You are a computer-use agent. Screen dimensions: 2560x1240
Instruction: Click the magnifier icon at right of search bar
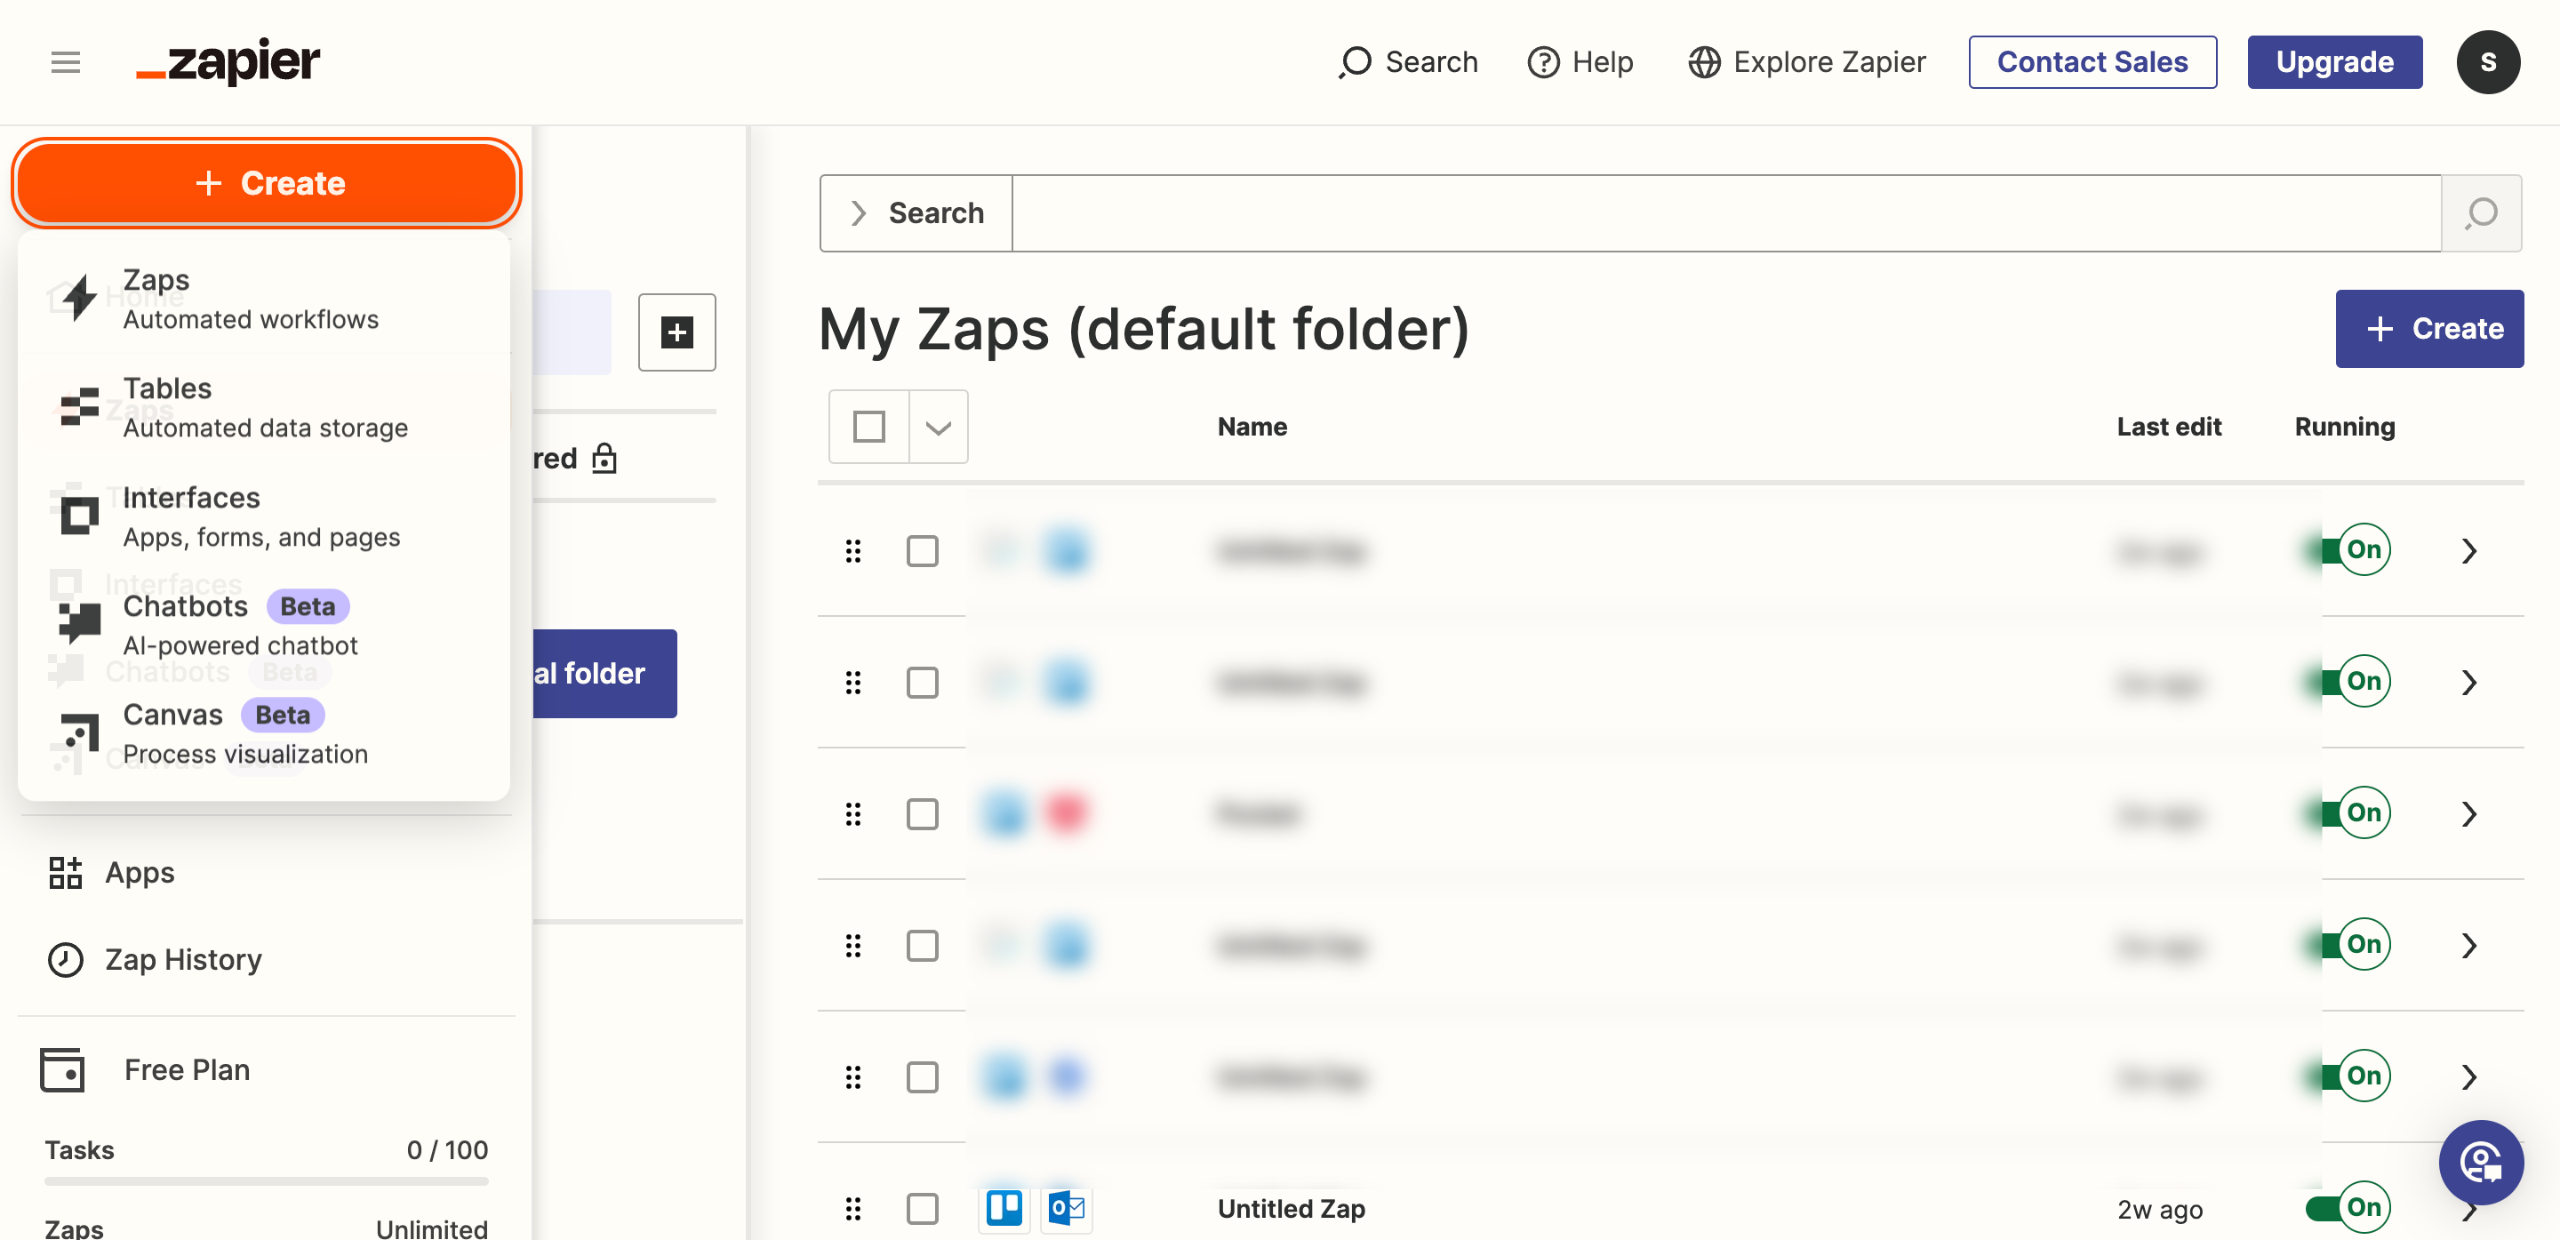point(2481,213)
